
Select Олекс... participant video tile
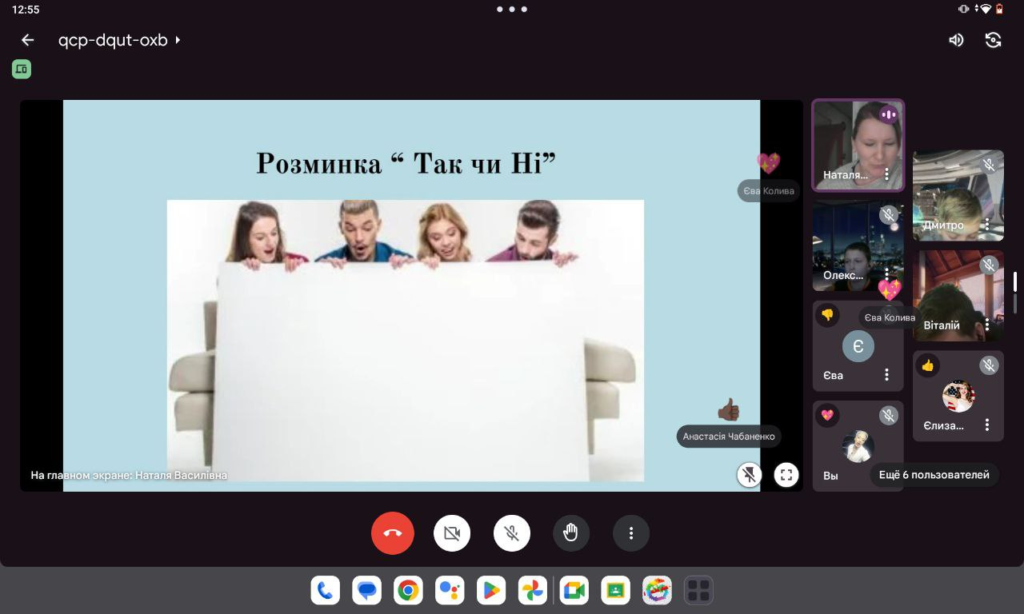click(858, 246)
